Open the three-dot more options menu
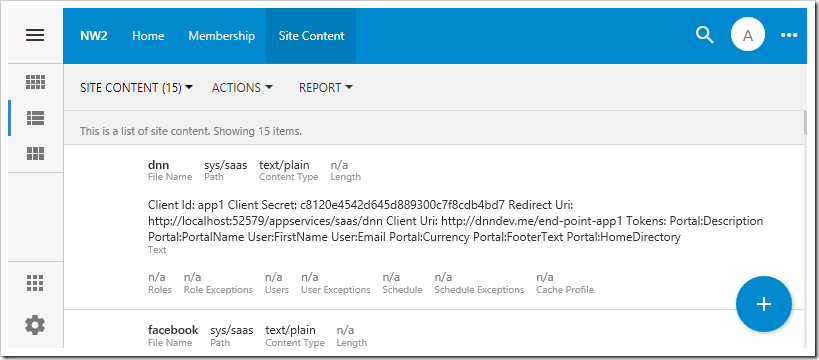Screen dimensions: 819x360 789,35
